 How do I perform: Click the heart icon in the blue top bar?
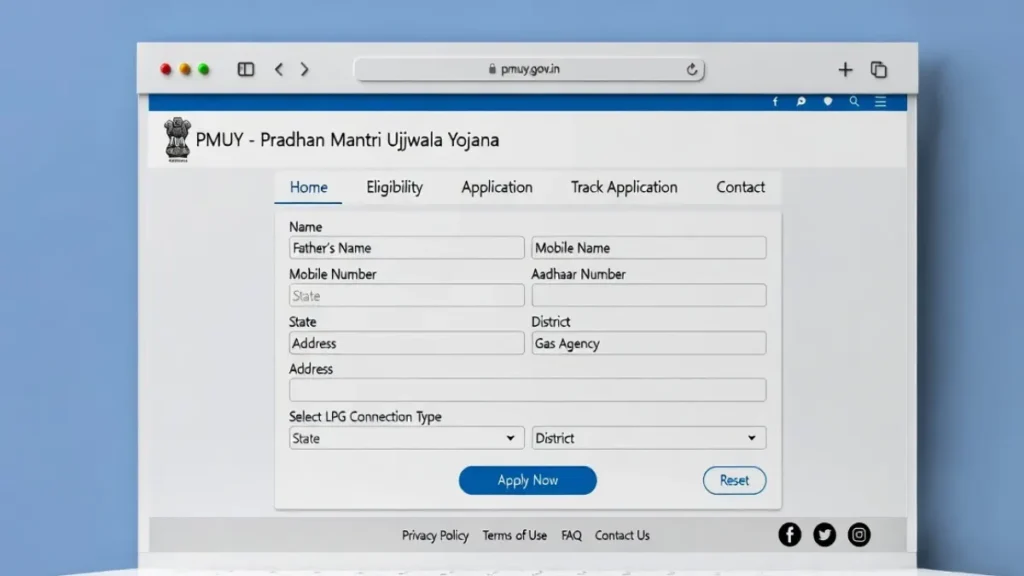click(x=827, y=101)
